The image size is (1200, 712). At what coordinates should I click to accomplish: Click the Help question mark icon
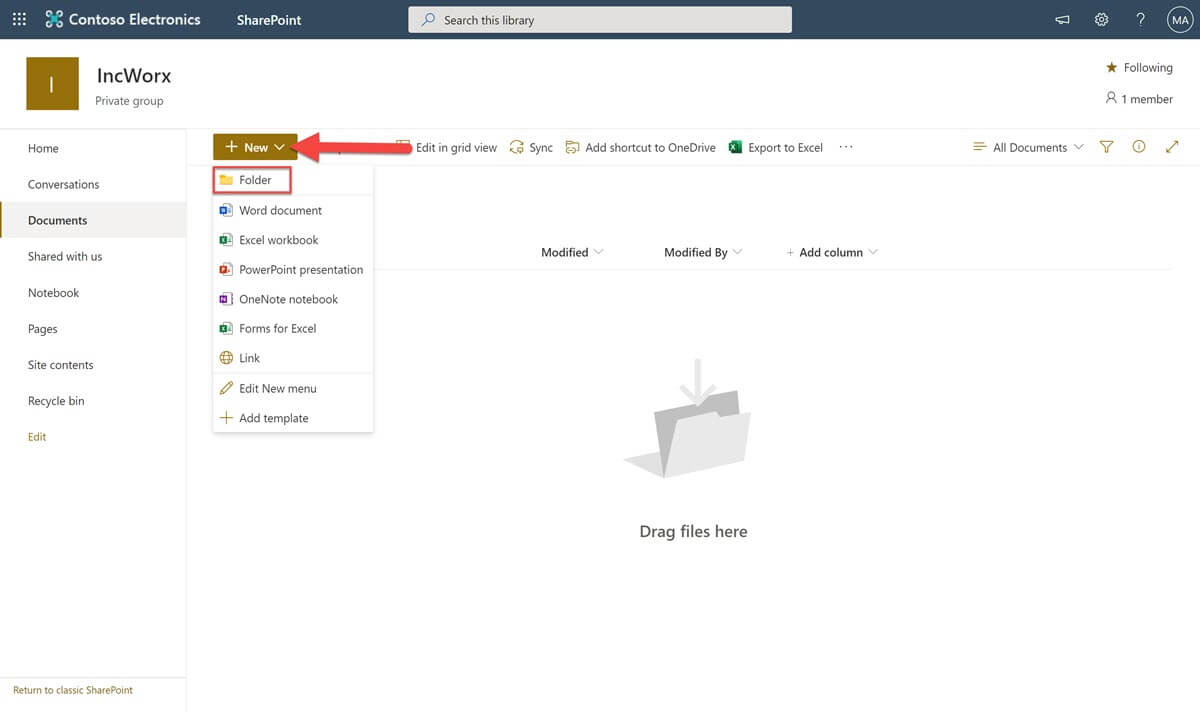pos(1140,19)
